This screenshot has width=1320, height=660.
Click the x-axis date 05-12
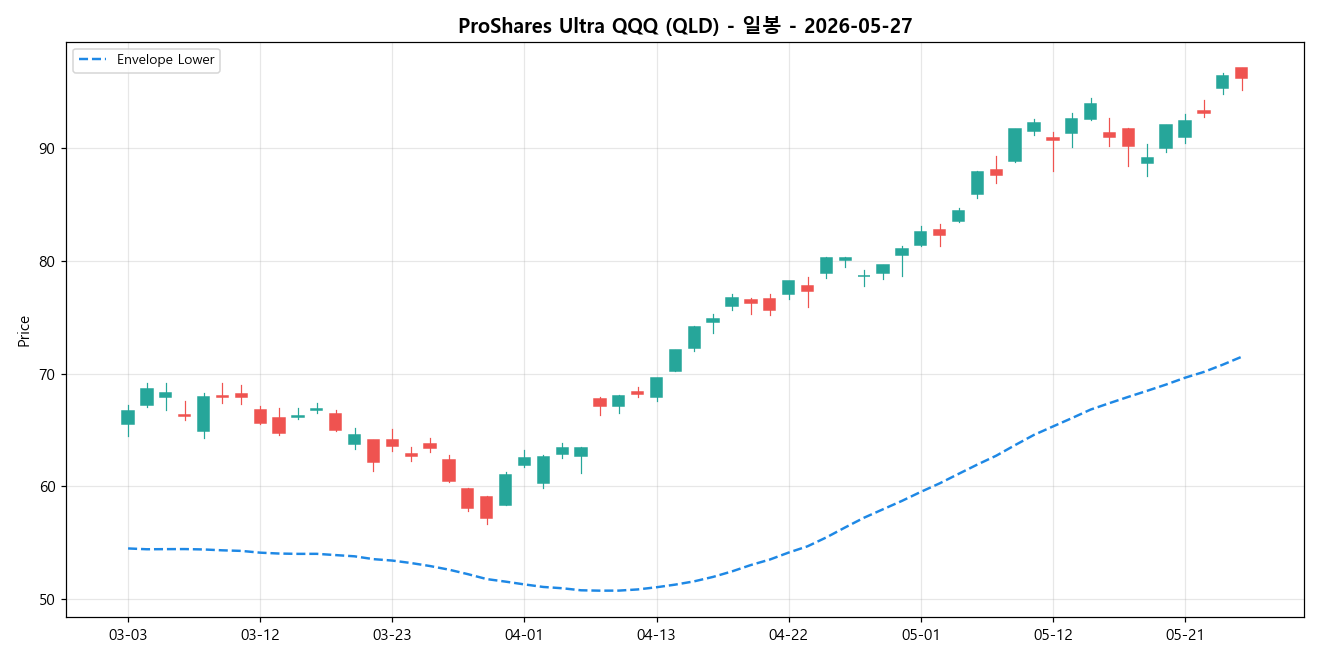pos(1052,635)
